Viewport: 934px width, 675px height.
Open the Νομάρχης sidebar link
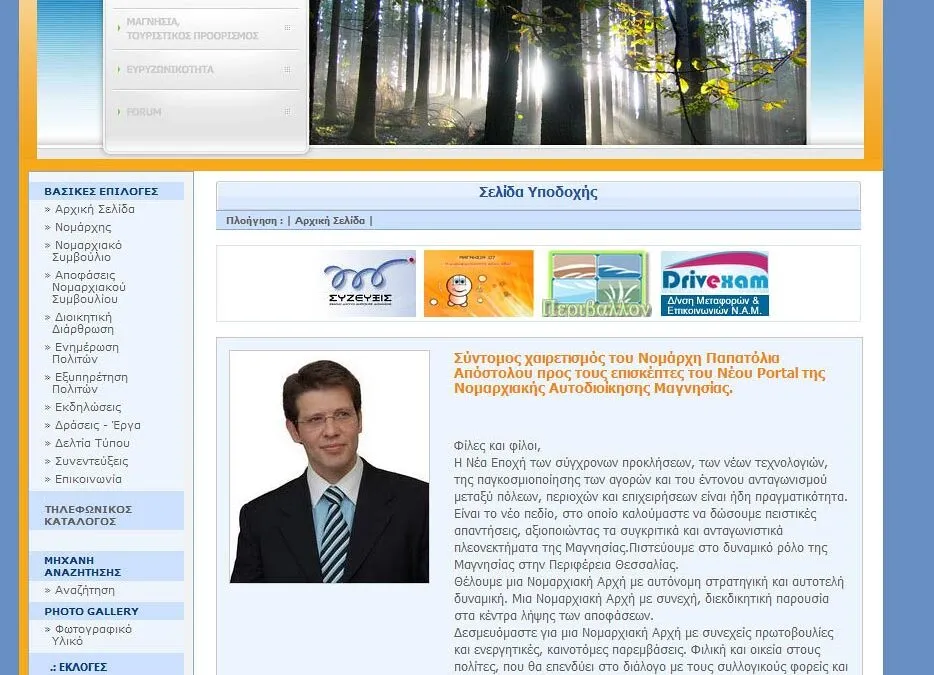click(83, 228)
